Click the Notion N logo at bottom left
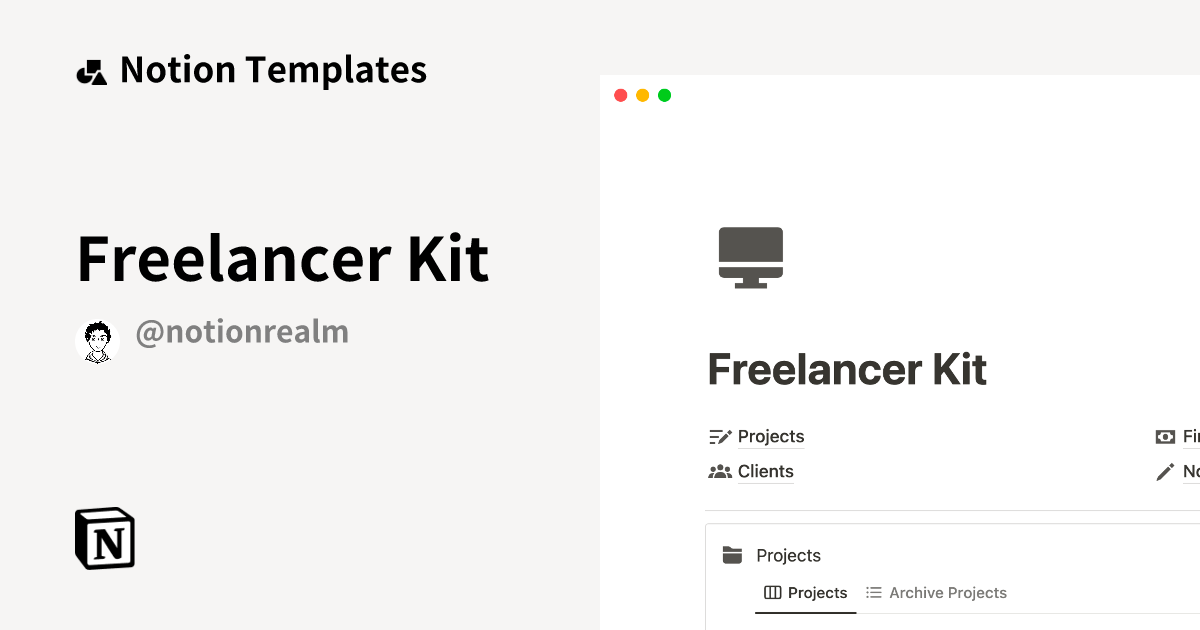 (104, 538)
